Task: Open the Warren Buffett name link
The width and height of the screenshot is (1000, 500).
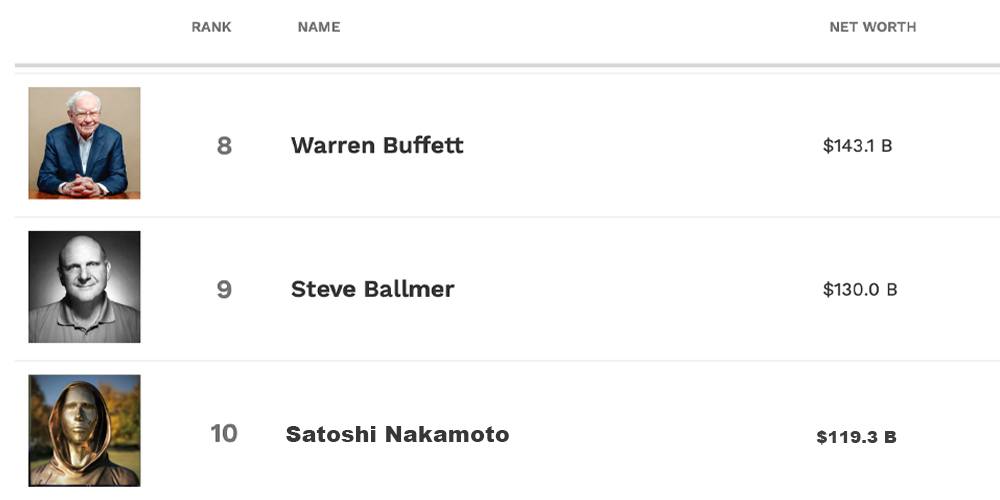Action: pos(377,145)
